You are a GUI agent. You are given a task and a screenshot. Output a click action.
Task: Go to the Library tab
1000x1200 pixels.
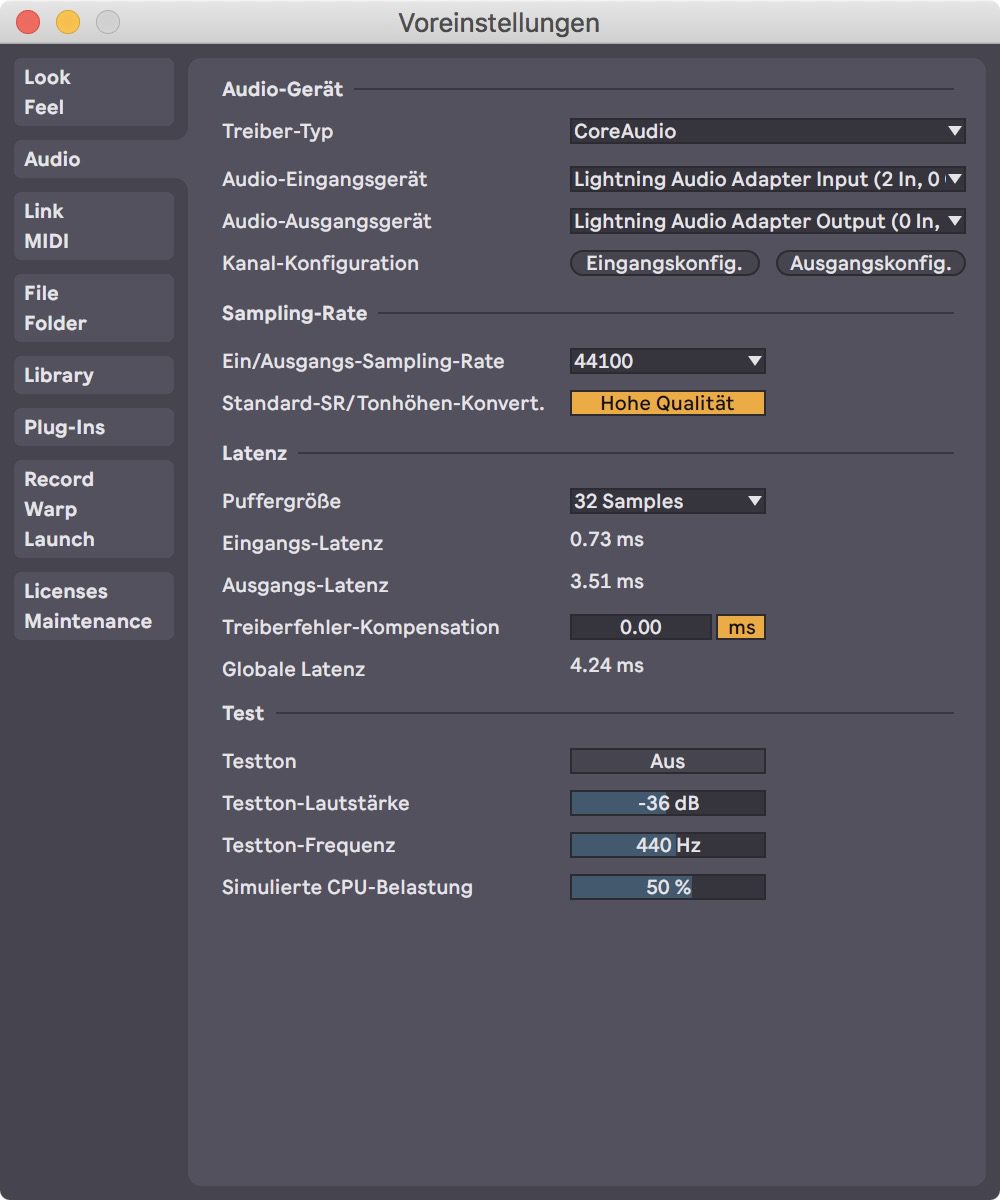point(93,375)
